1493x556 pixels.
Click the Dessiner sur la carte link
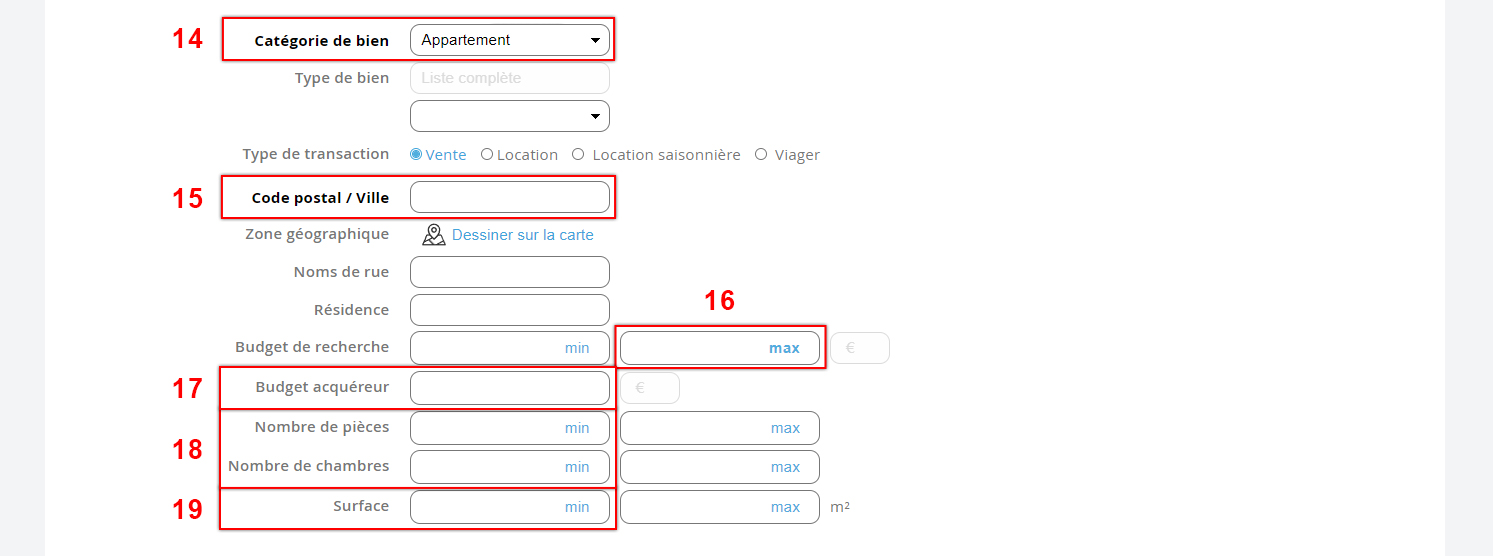522,235
